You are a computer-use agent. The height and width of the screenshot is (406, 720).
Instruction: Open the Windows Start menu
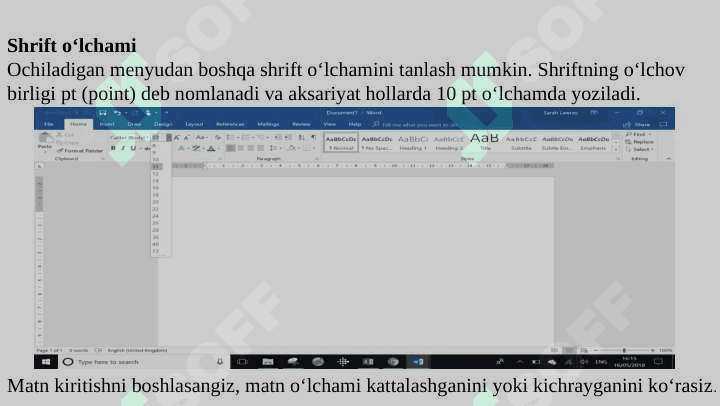45,362
